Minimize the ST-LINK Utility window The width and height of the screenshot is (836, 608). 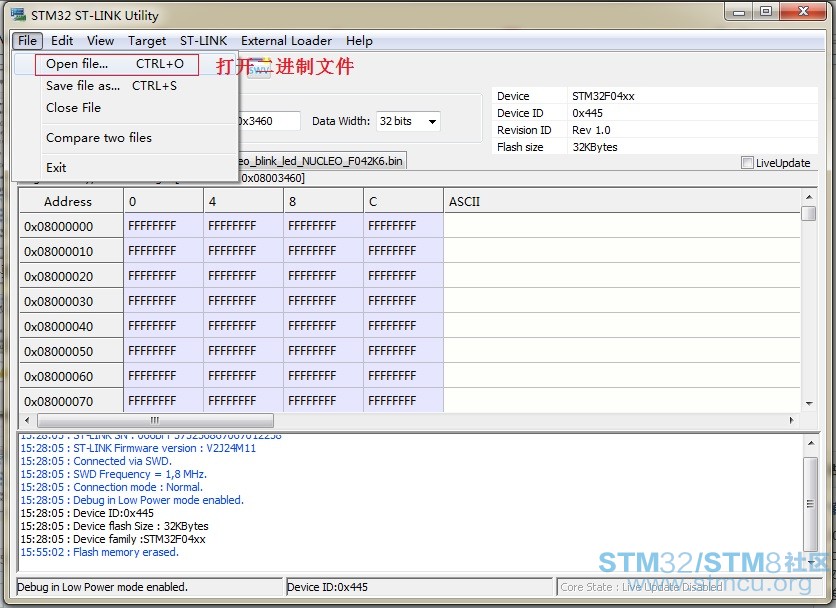pos(739,12)
